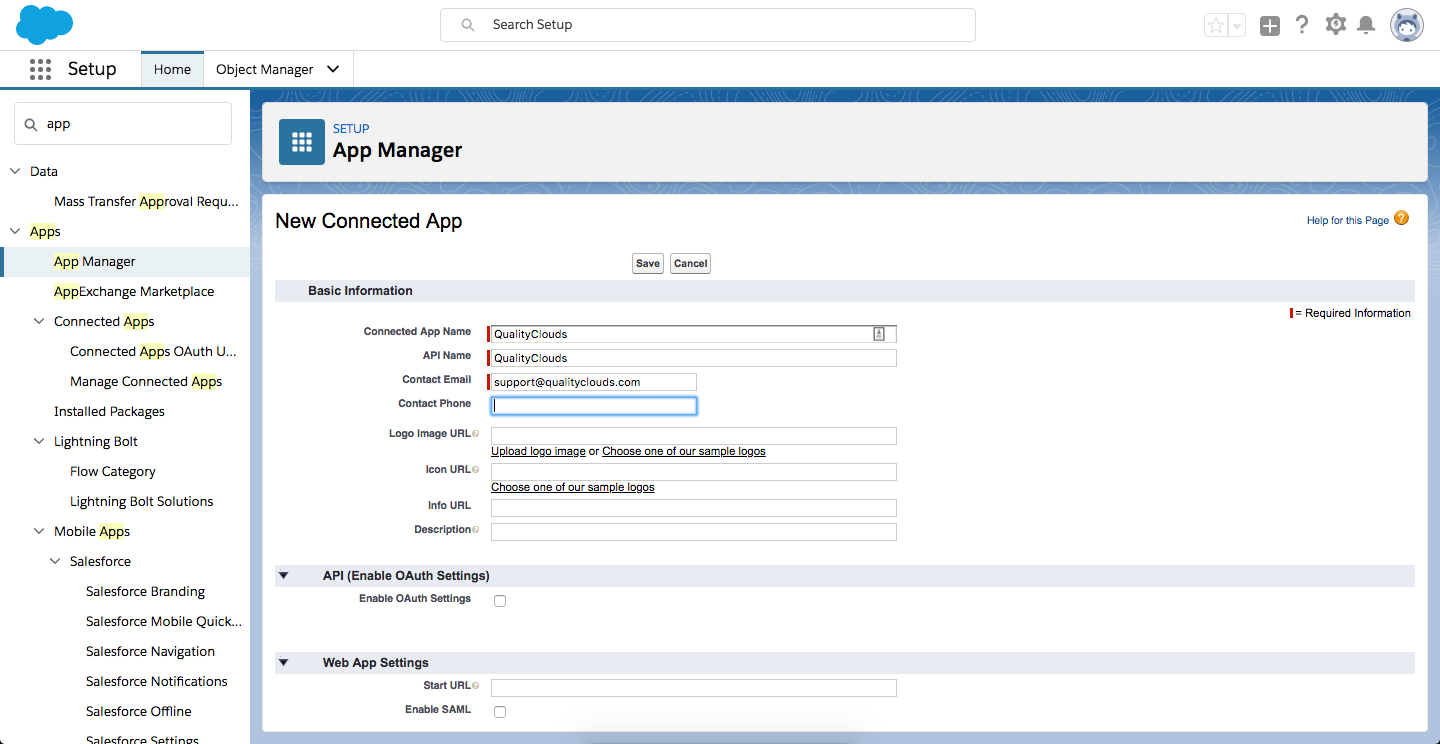Open Installed Packages in the sidebar
Viewport: 1440px width, 744px height.
109,411
